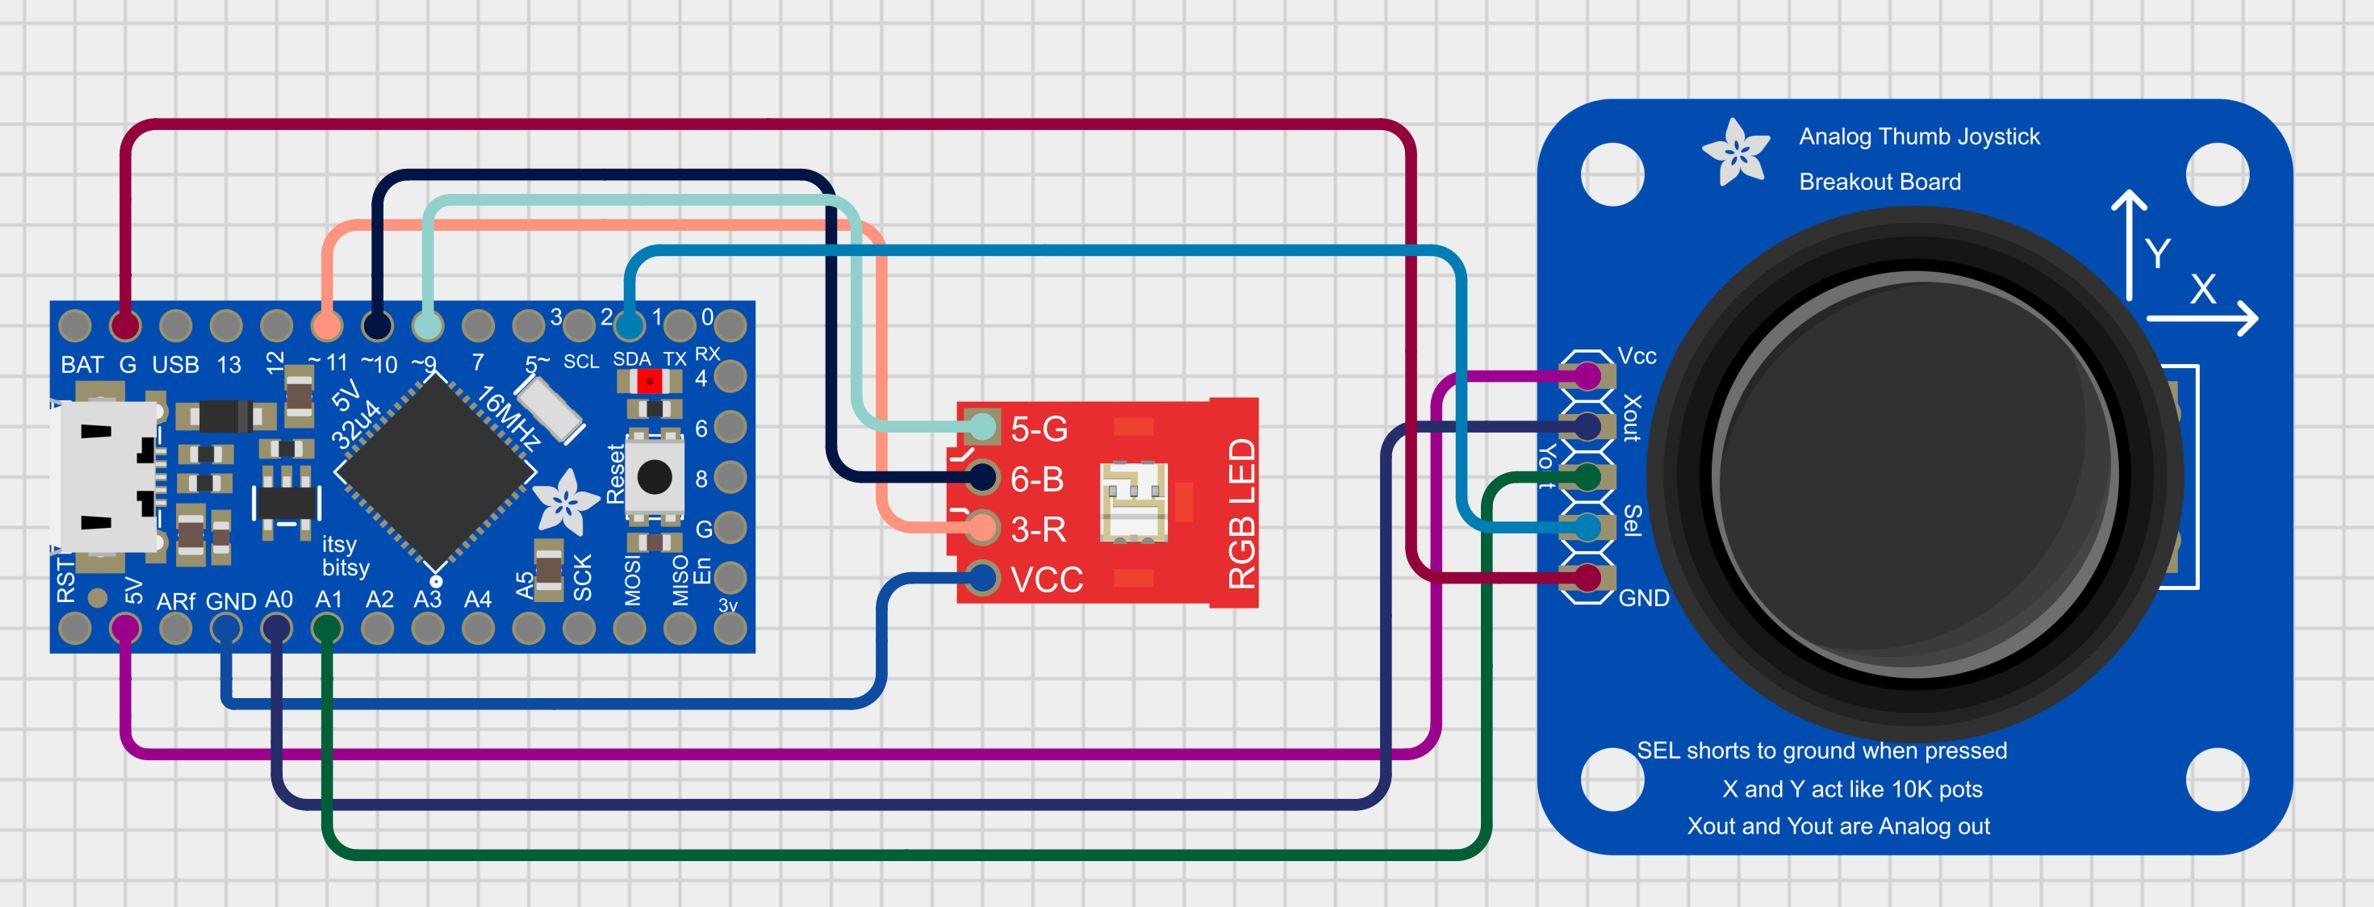Select the RST pin on the ItsyBitsy
Screen dimensions: 2374x907
point(75,628)
